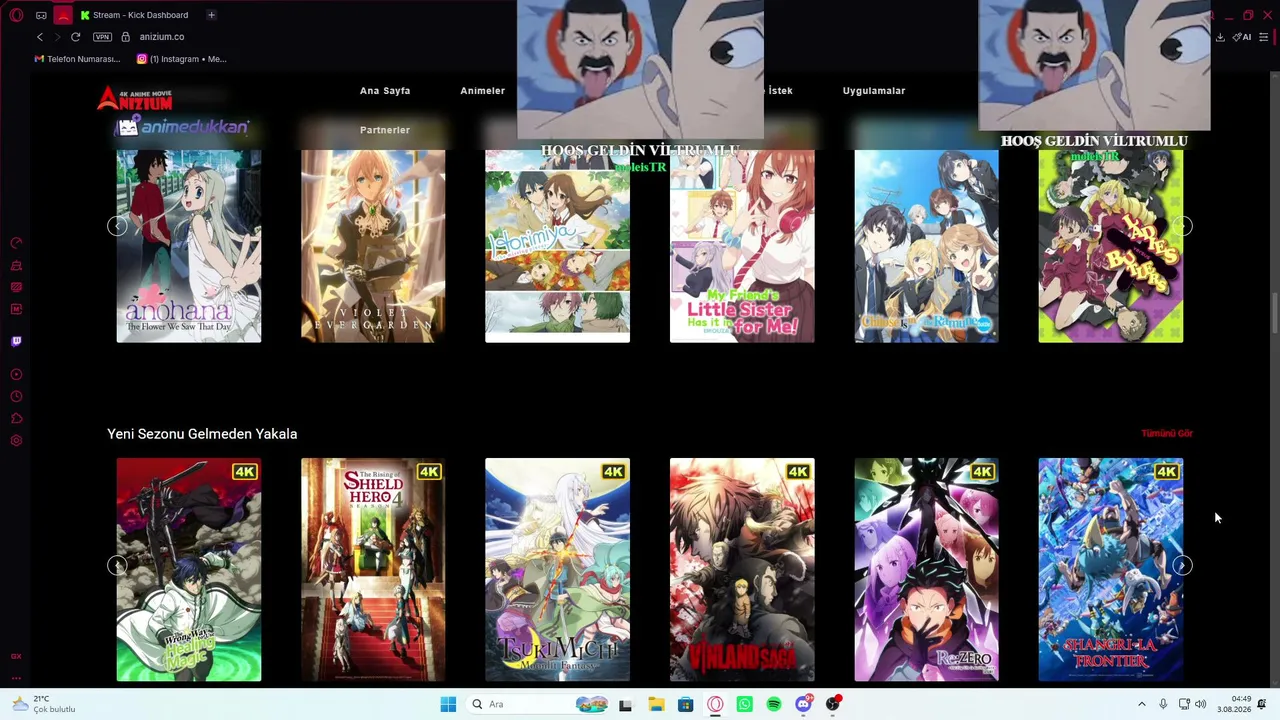Open Opera GX taskbar icon
The width and height of the screenshot is (1280, 720).
(715, 704)
